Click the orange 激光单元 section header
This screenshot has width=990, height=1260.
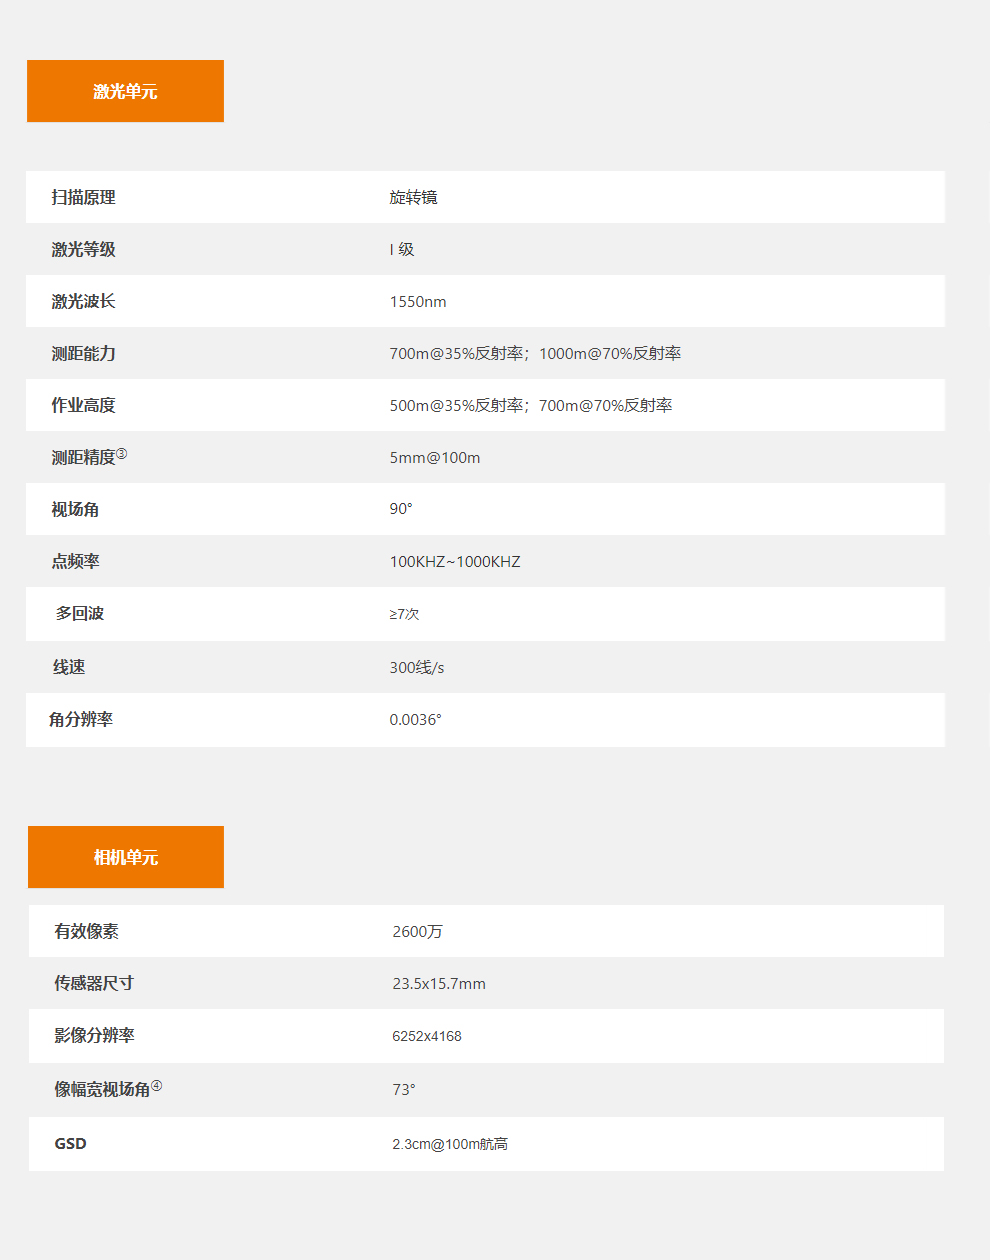(125, 91)
